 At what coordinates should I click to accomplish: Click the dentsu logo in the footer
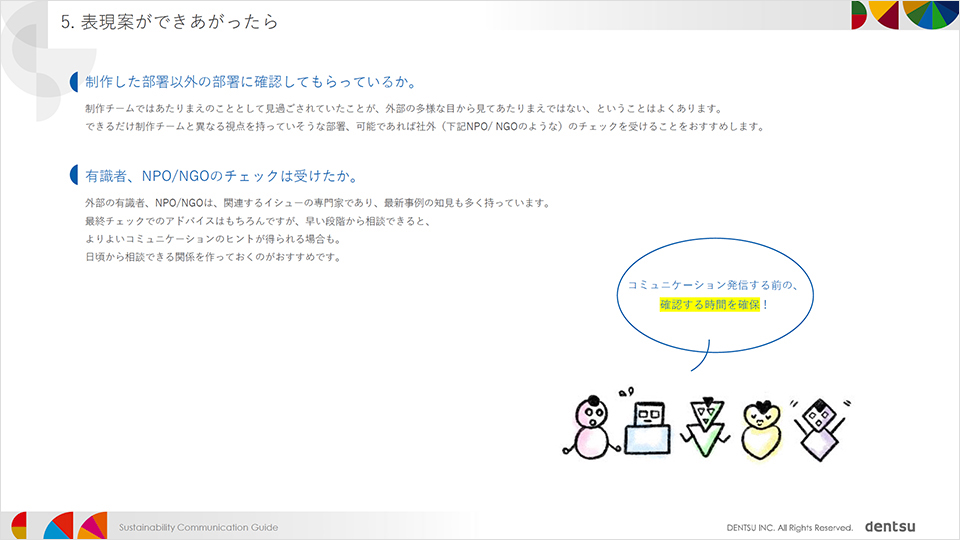(889, 526)
